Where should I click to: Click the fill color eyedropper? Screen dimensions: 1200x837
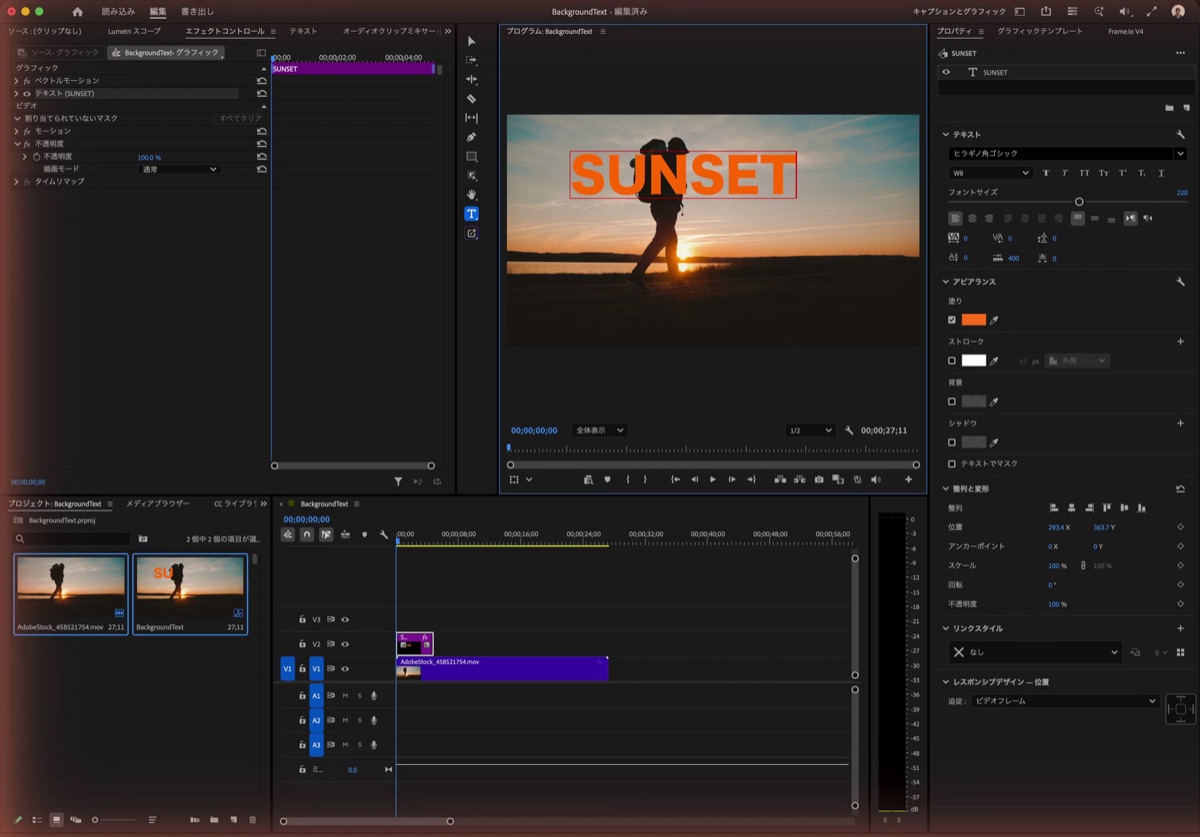[x=994, y=320]
